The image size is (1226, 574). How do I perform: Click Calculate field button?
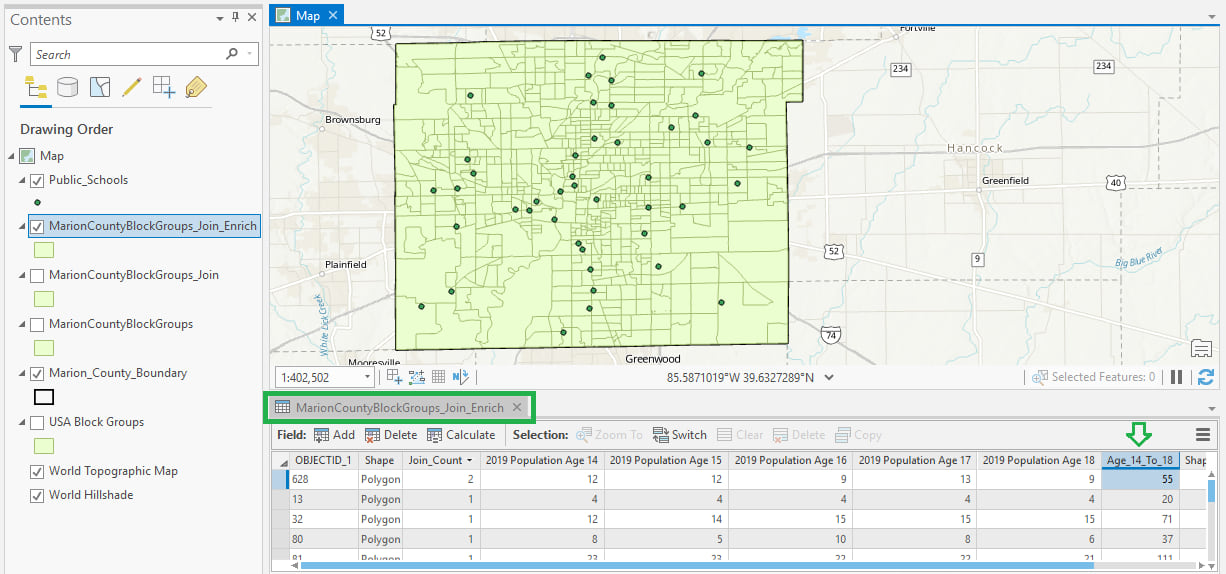coord(461,435)
